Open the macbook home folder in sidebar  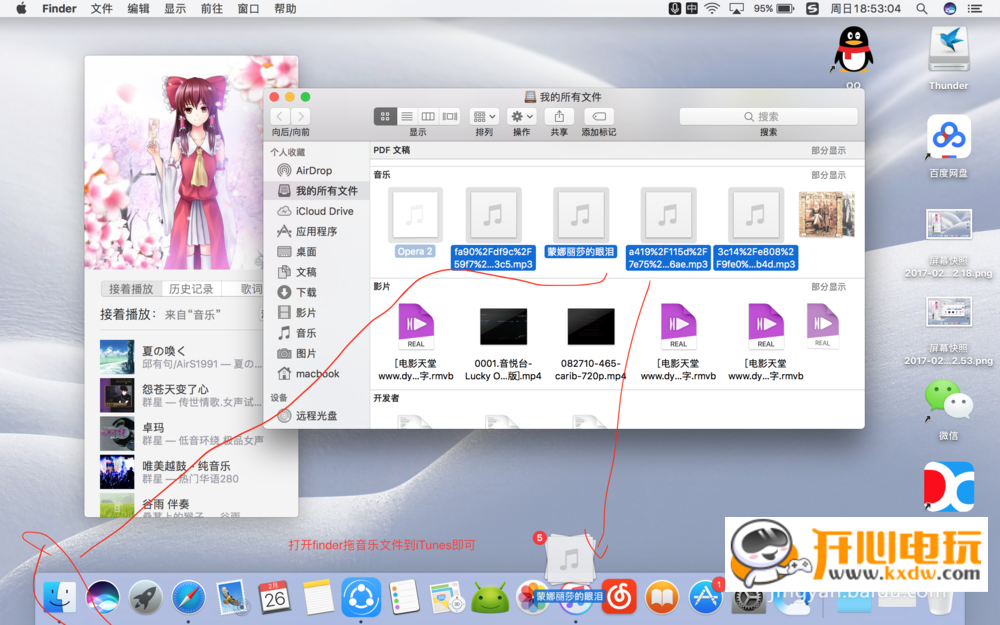317,374
